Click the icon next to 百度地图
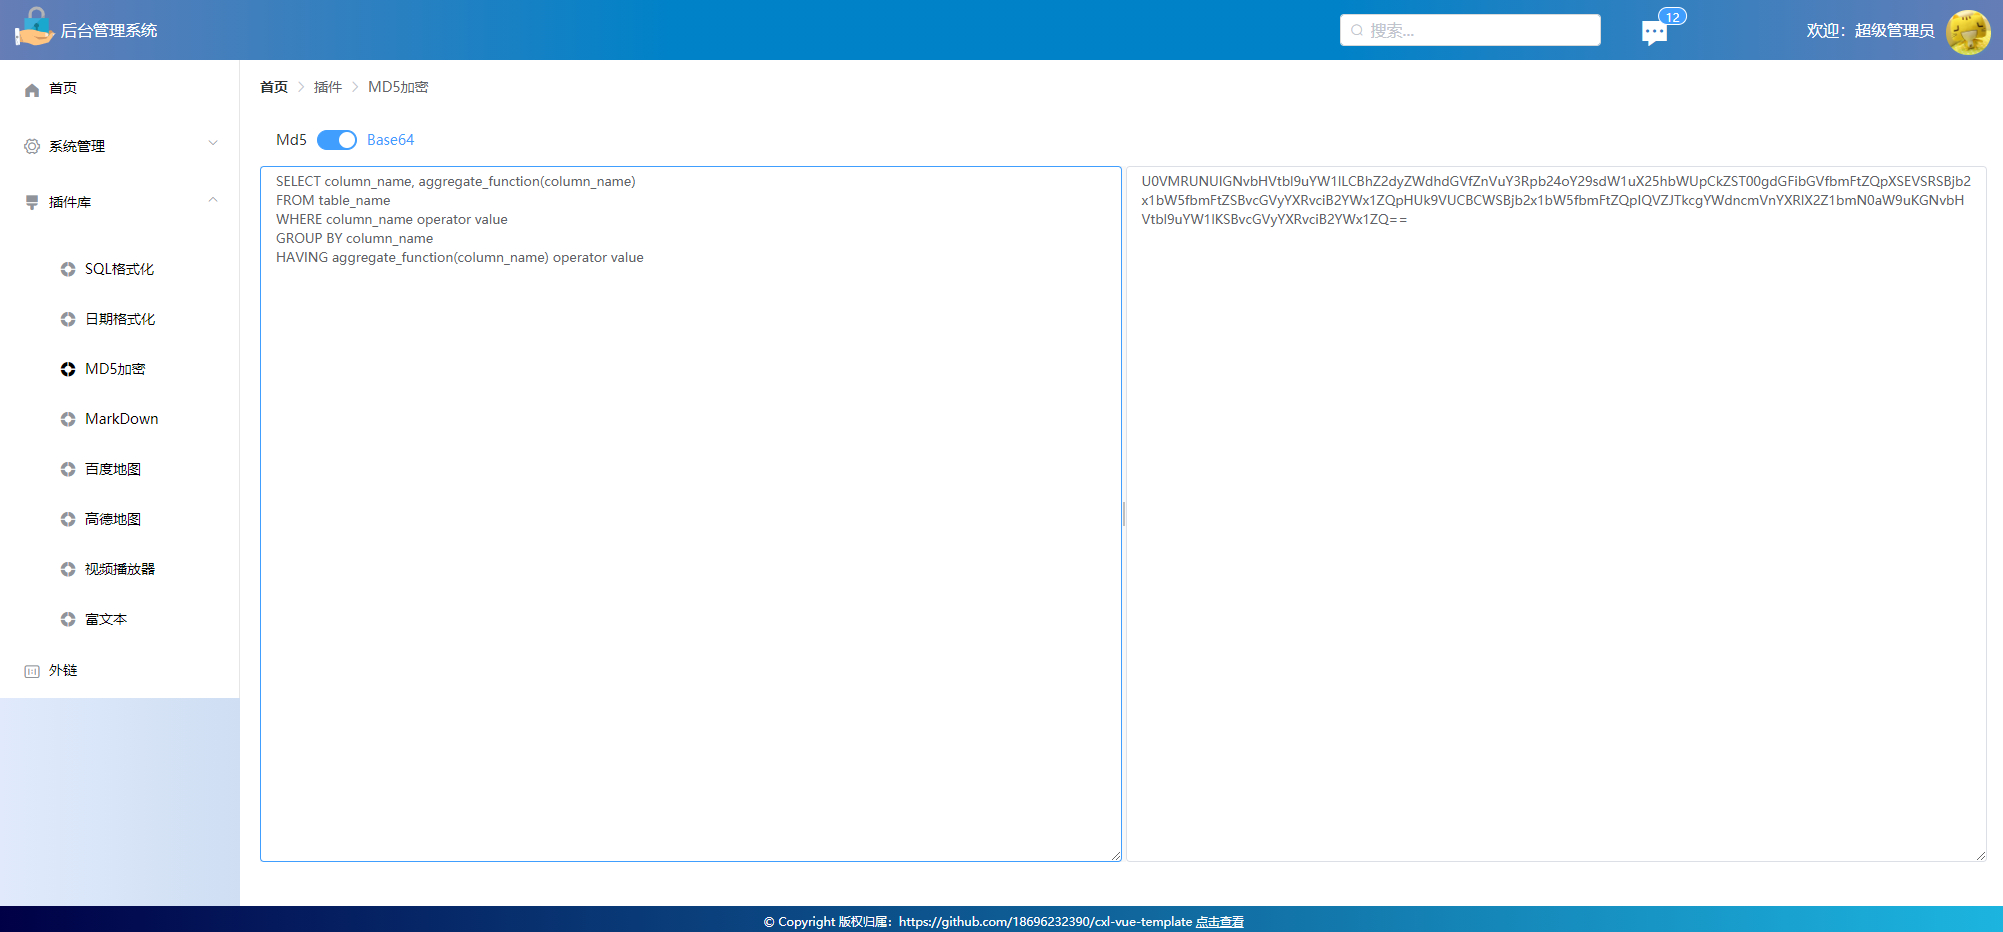 [x=68, y=469]
